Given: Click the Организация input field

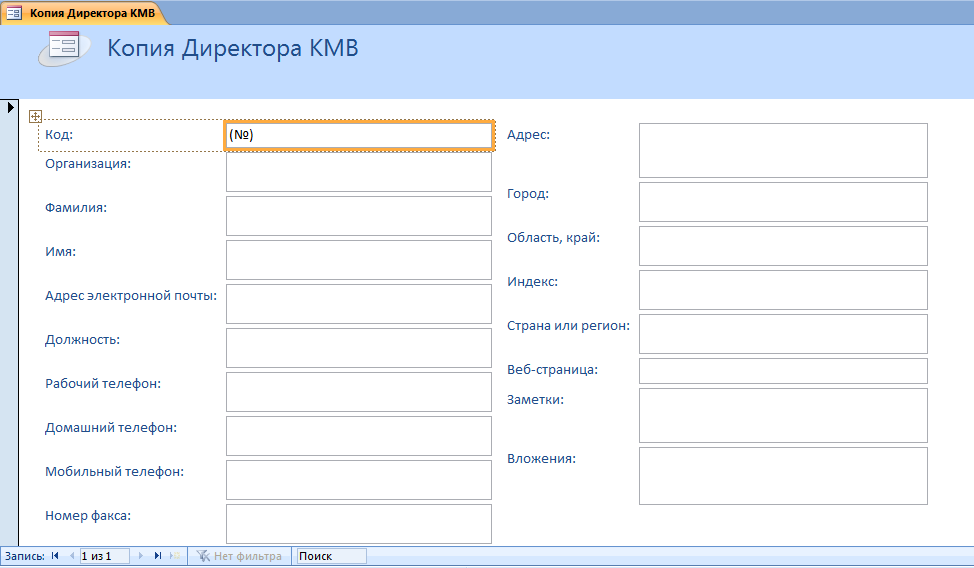Looking at the screenshot, I should [359, 172].
